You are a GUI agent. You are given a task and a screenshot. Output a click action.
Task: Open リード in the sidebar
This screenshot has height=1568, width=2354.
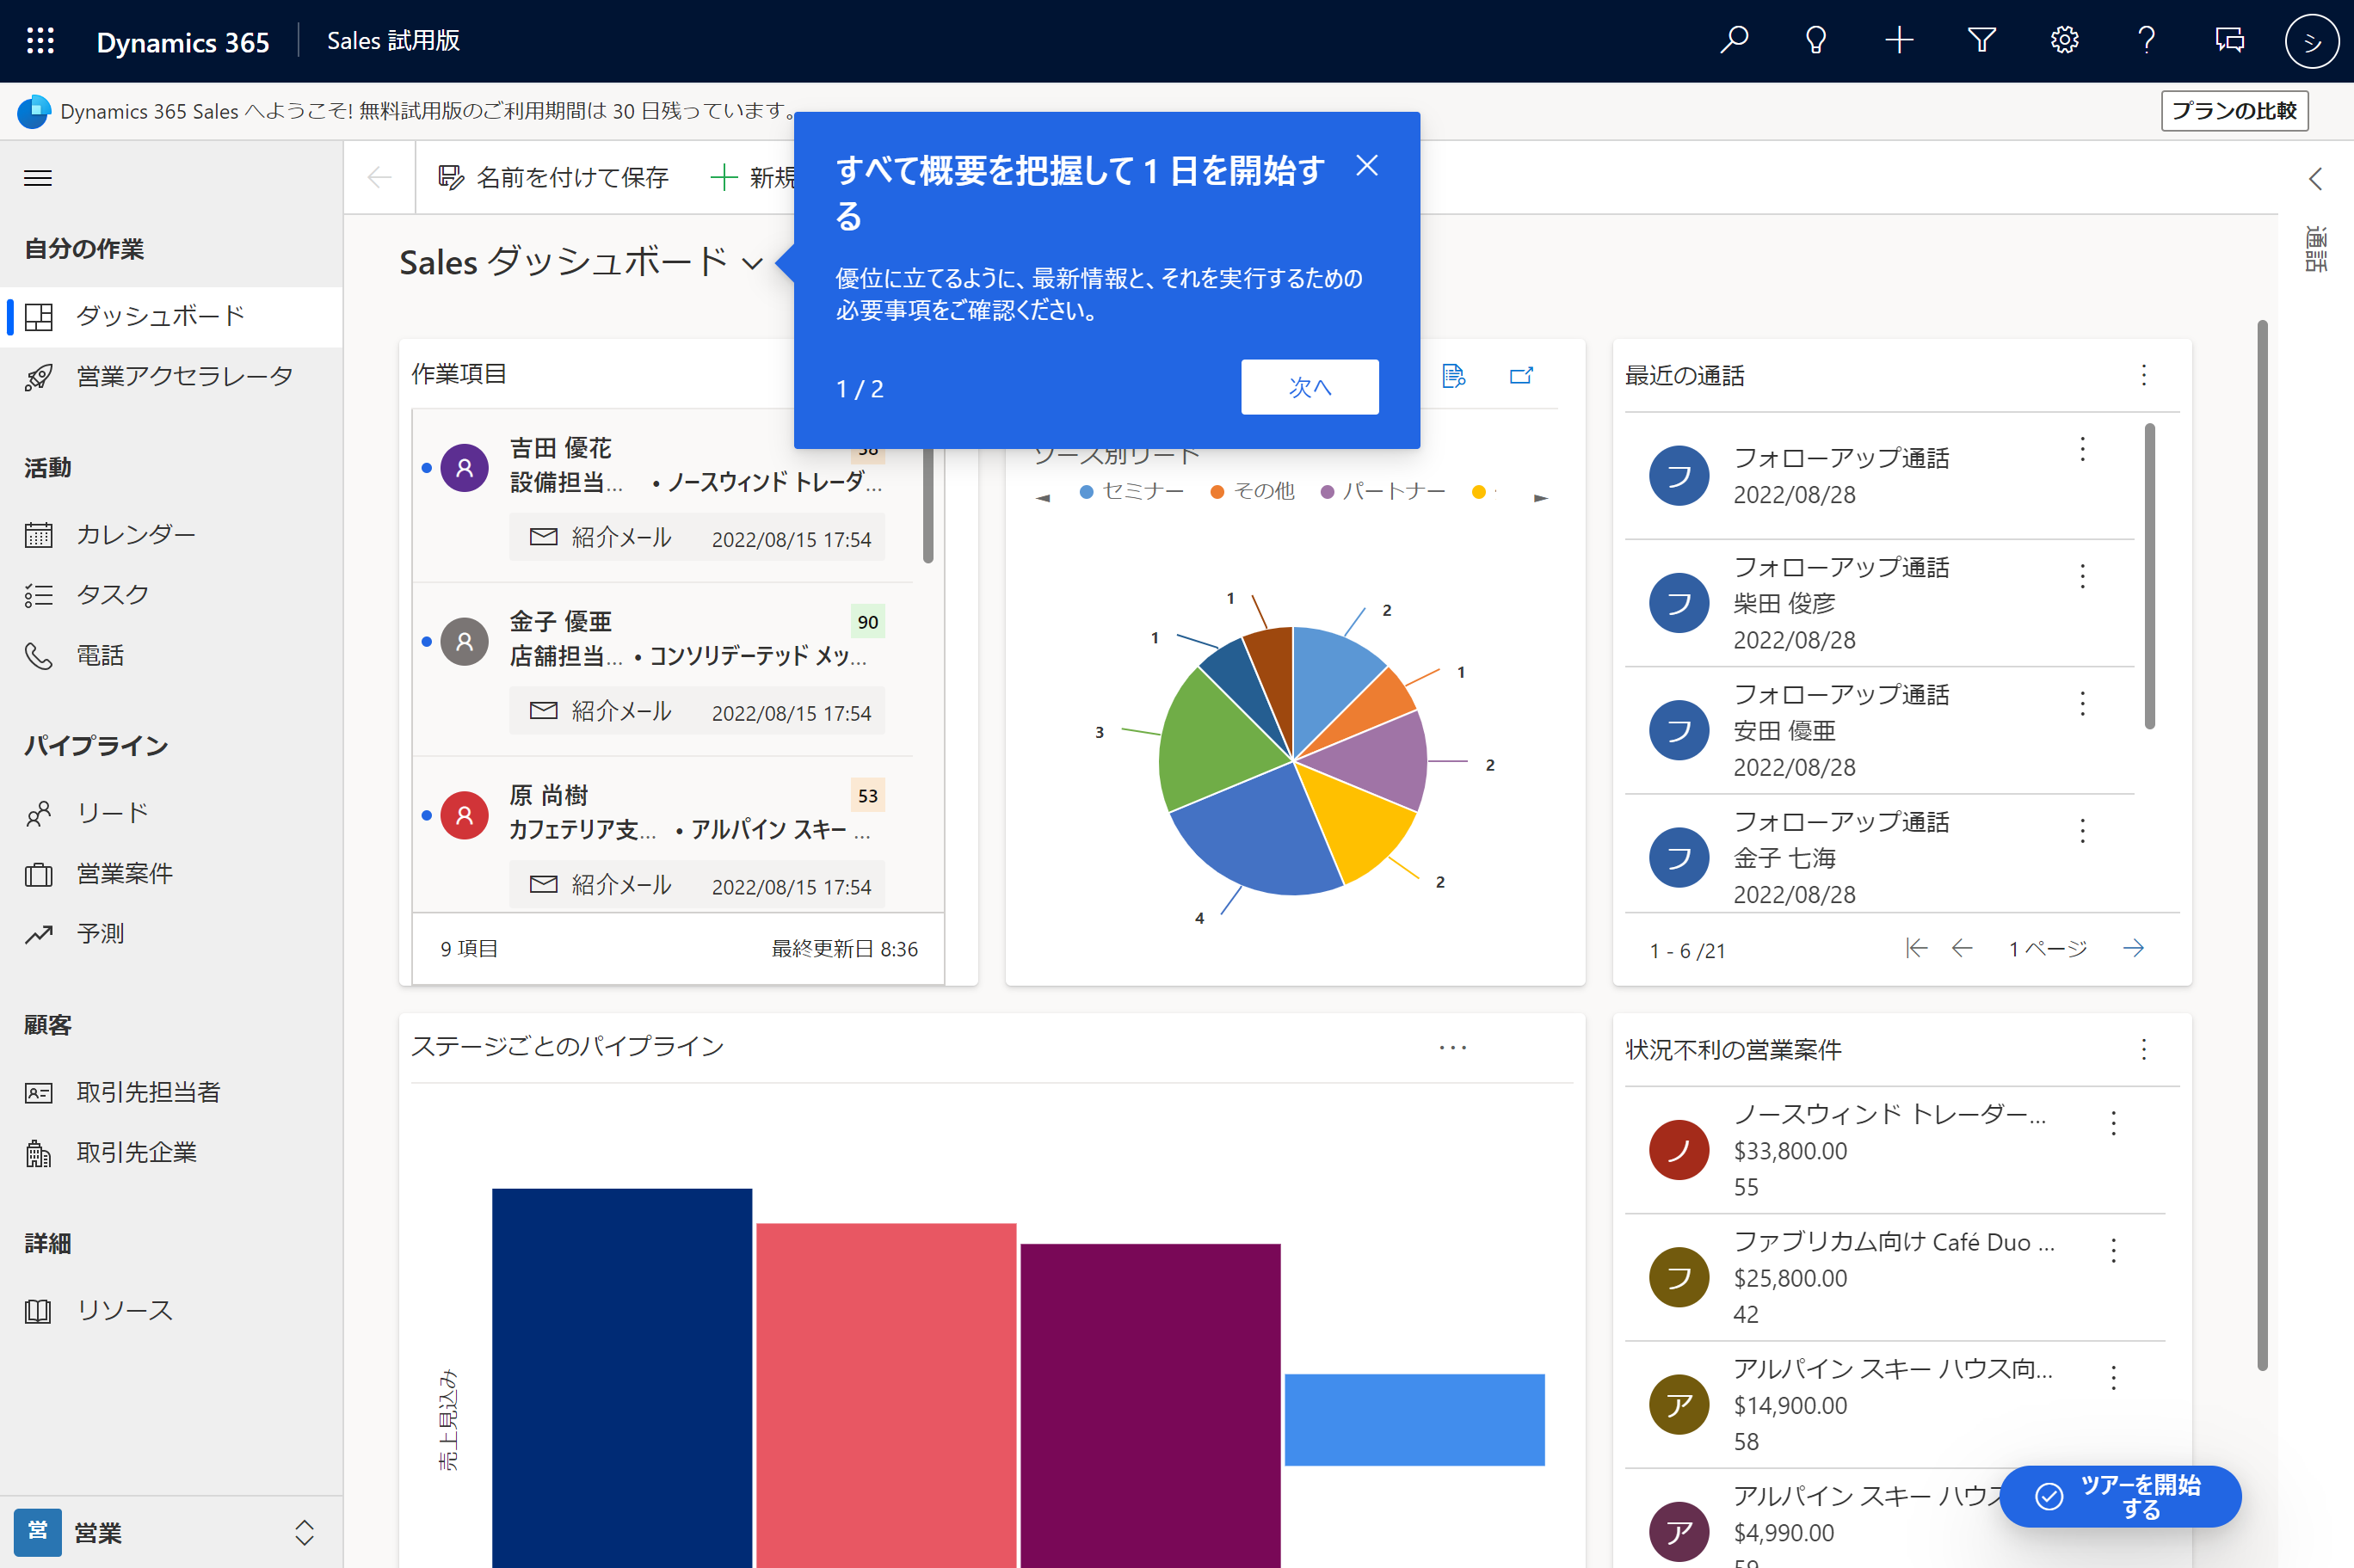pyautogui.click(x=172, y=813)
